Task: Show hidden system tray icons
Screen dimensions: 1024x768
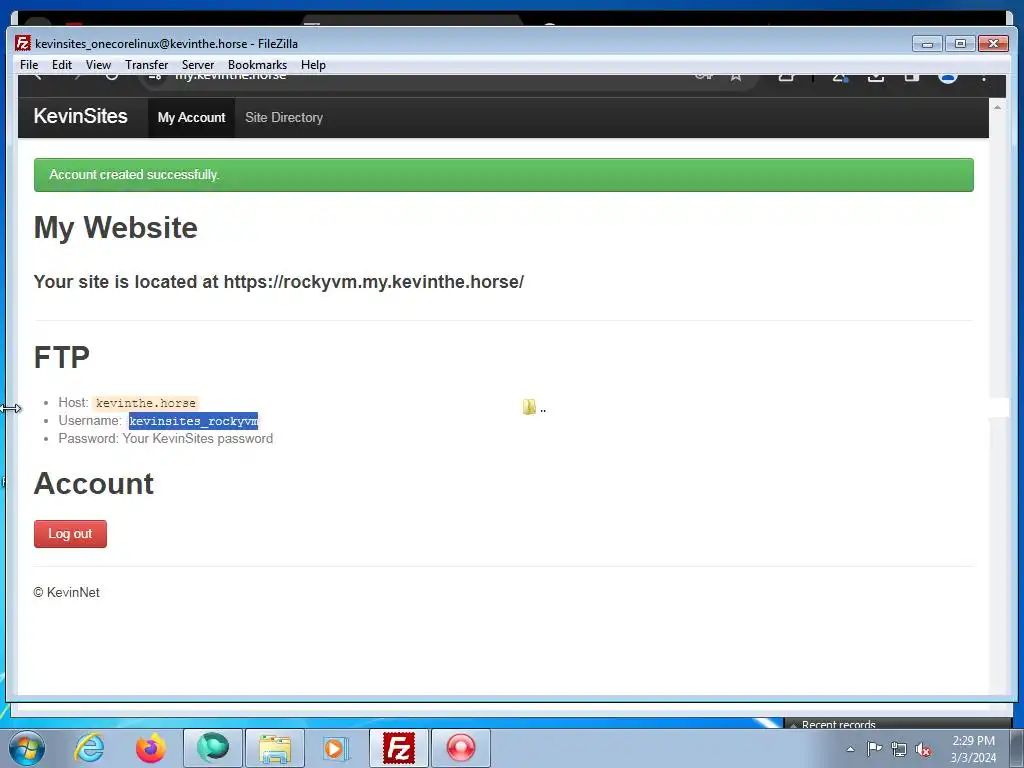Action: point(850,749)
